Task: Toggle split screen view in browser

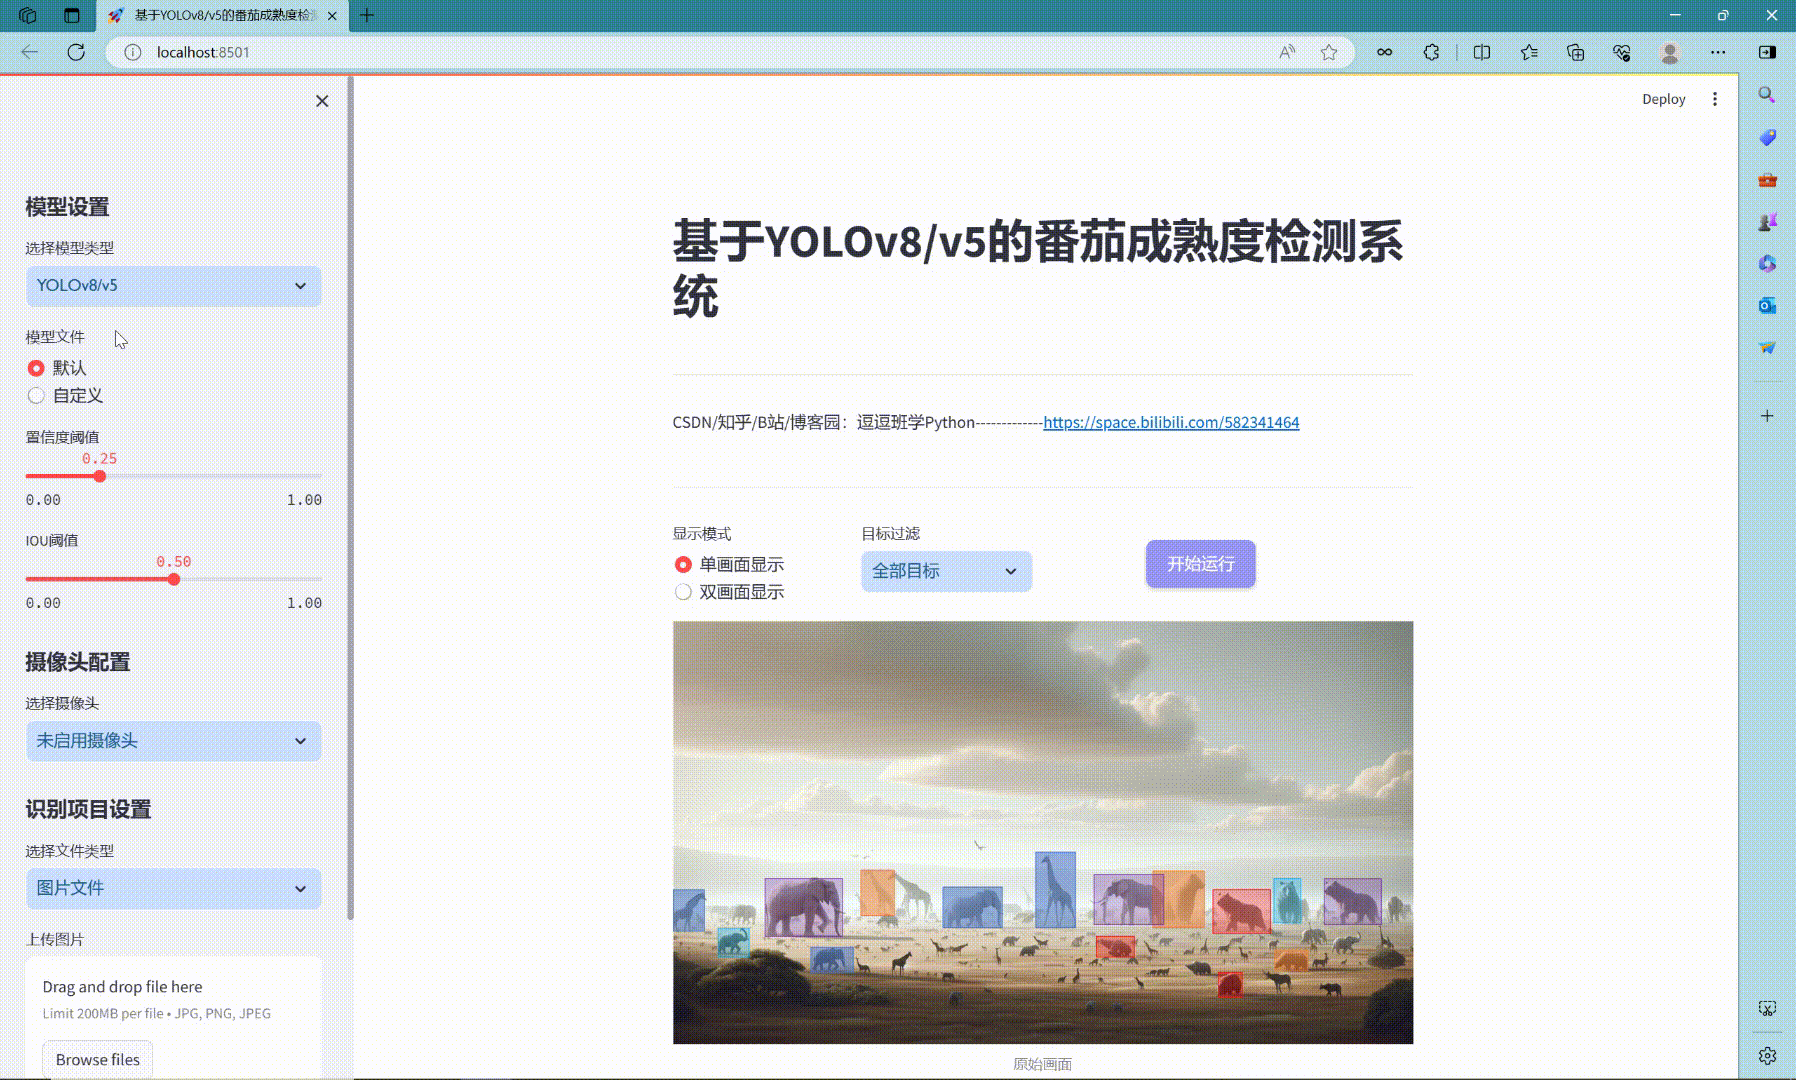Action: coord(1482,52)
